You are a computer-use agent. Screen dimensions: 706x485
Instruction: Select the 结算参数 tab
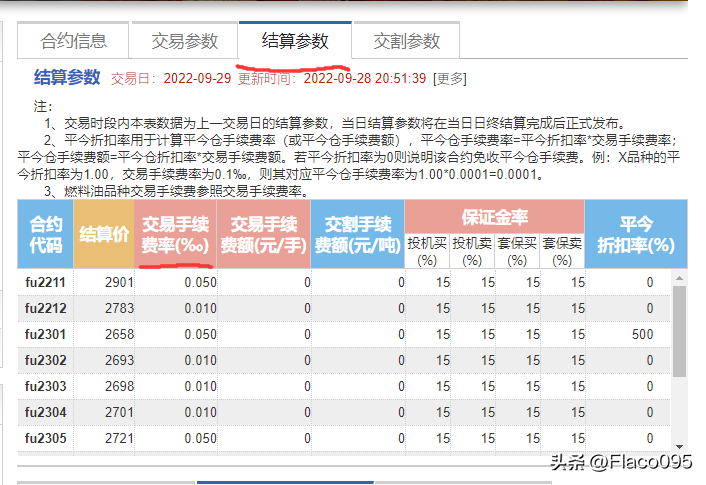(x=295, y=41)
